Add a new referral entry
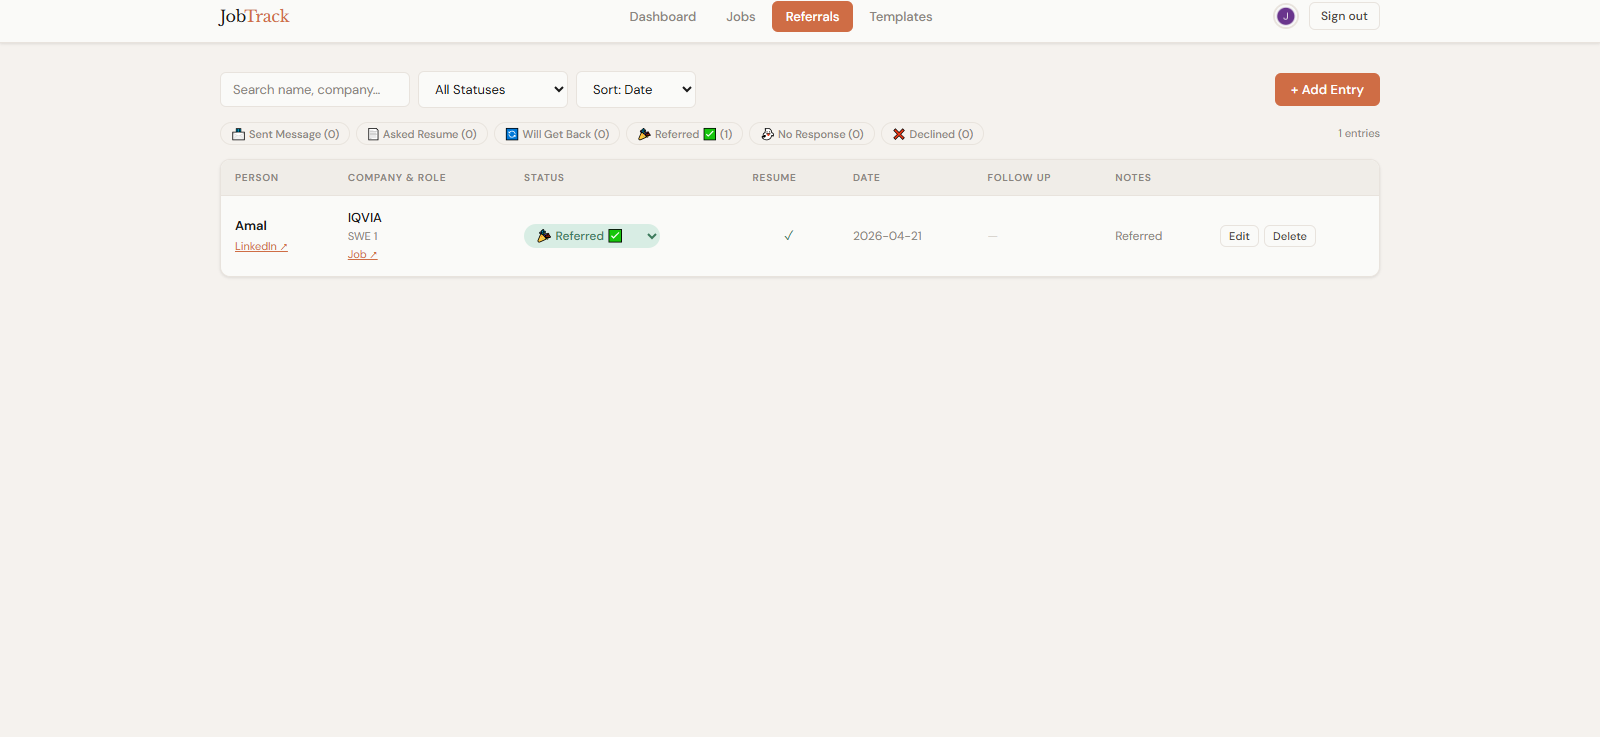Screen dimensions: 1600x737 1327,89
